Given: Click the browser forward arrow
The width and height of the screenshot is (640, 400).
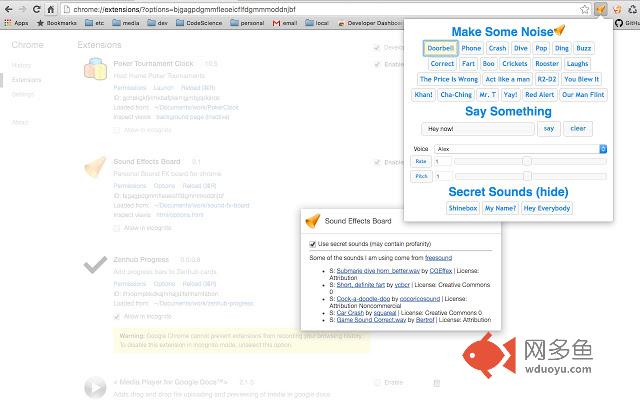Looking at the screenshot, I should tap(22, 9).
